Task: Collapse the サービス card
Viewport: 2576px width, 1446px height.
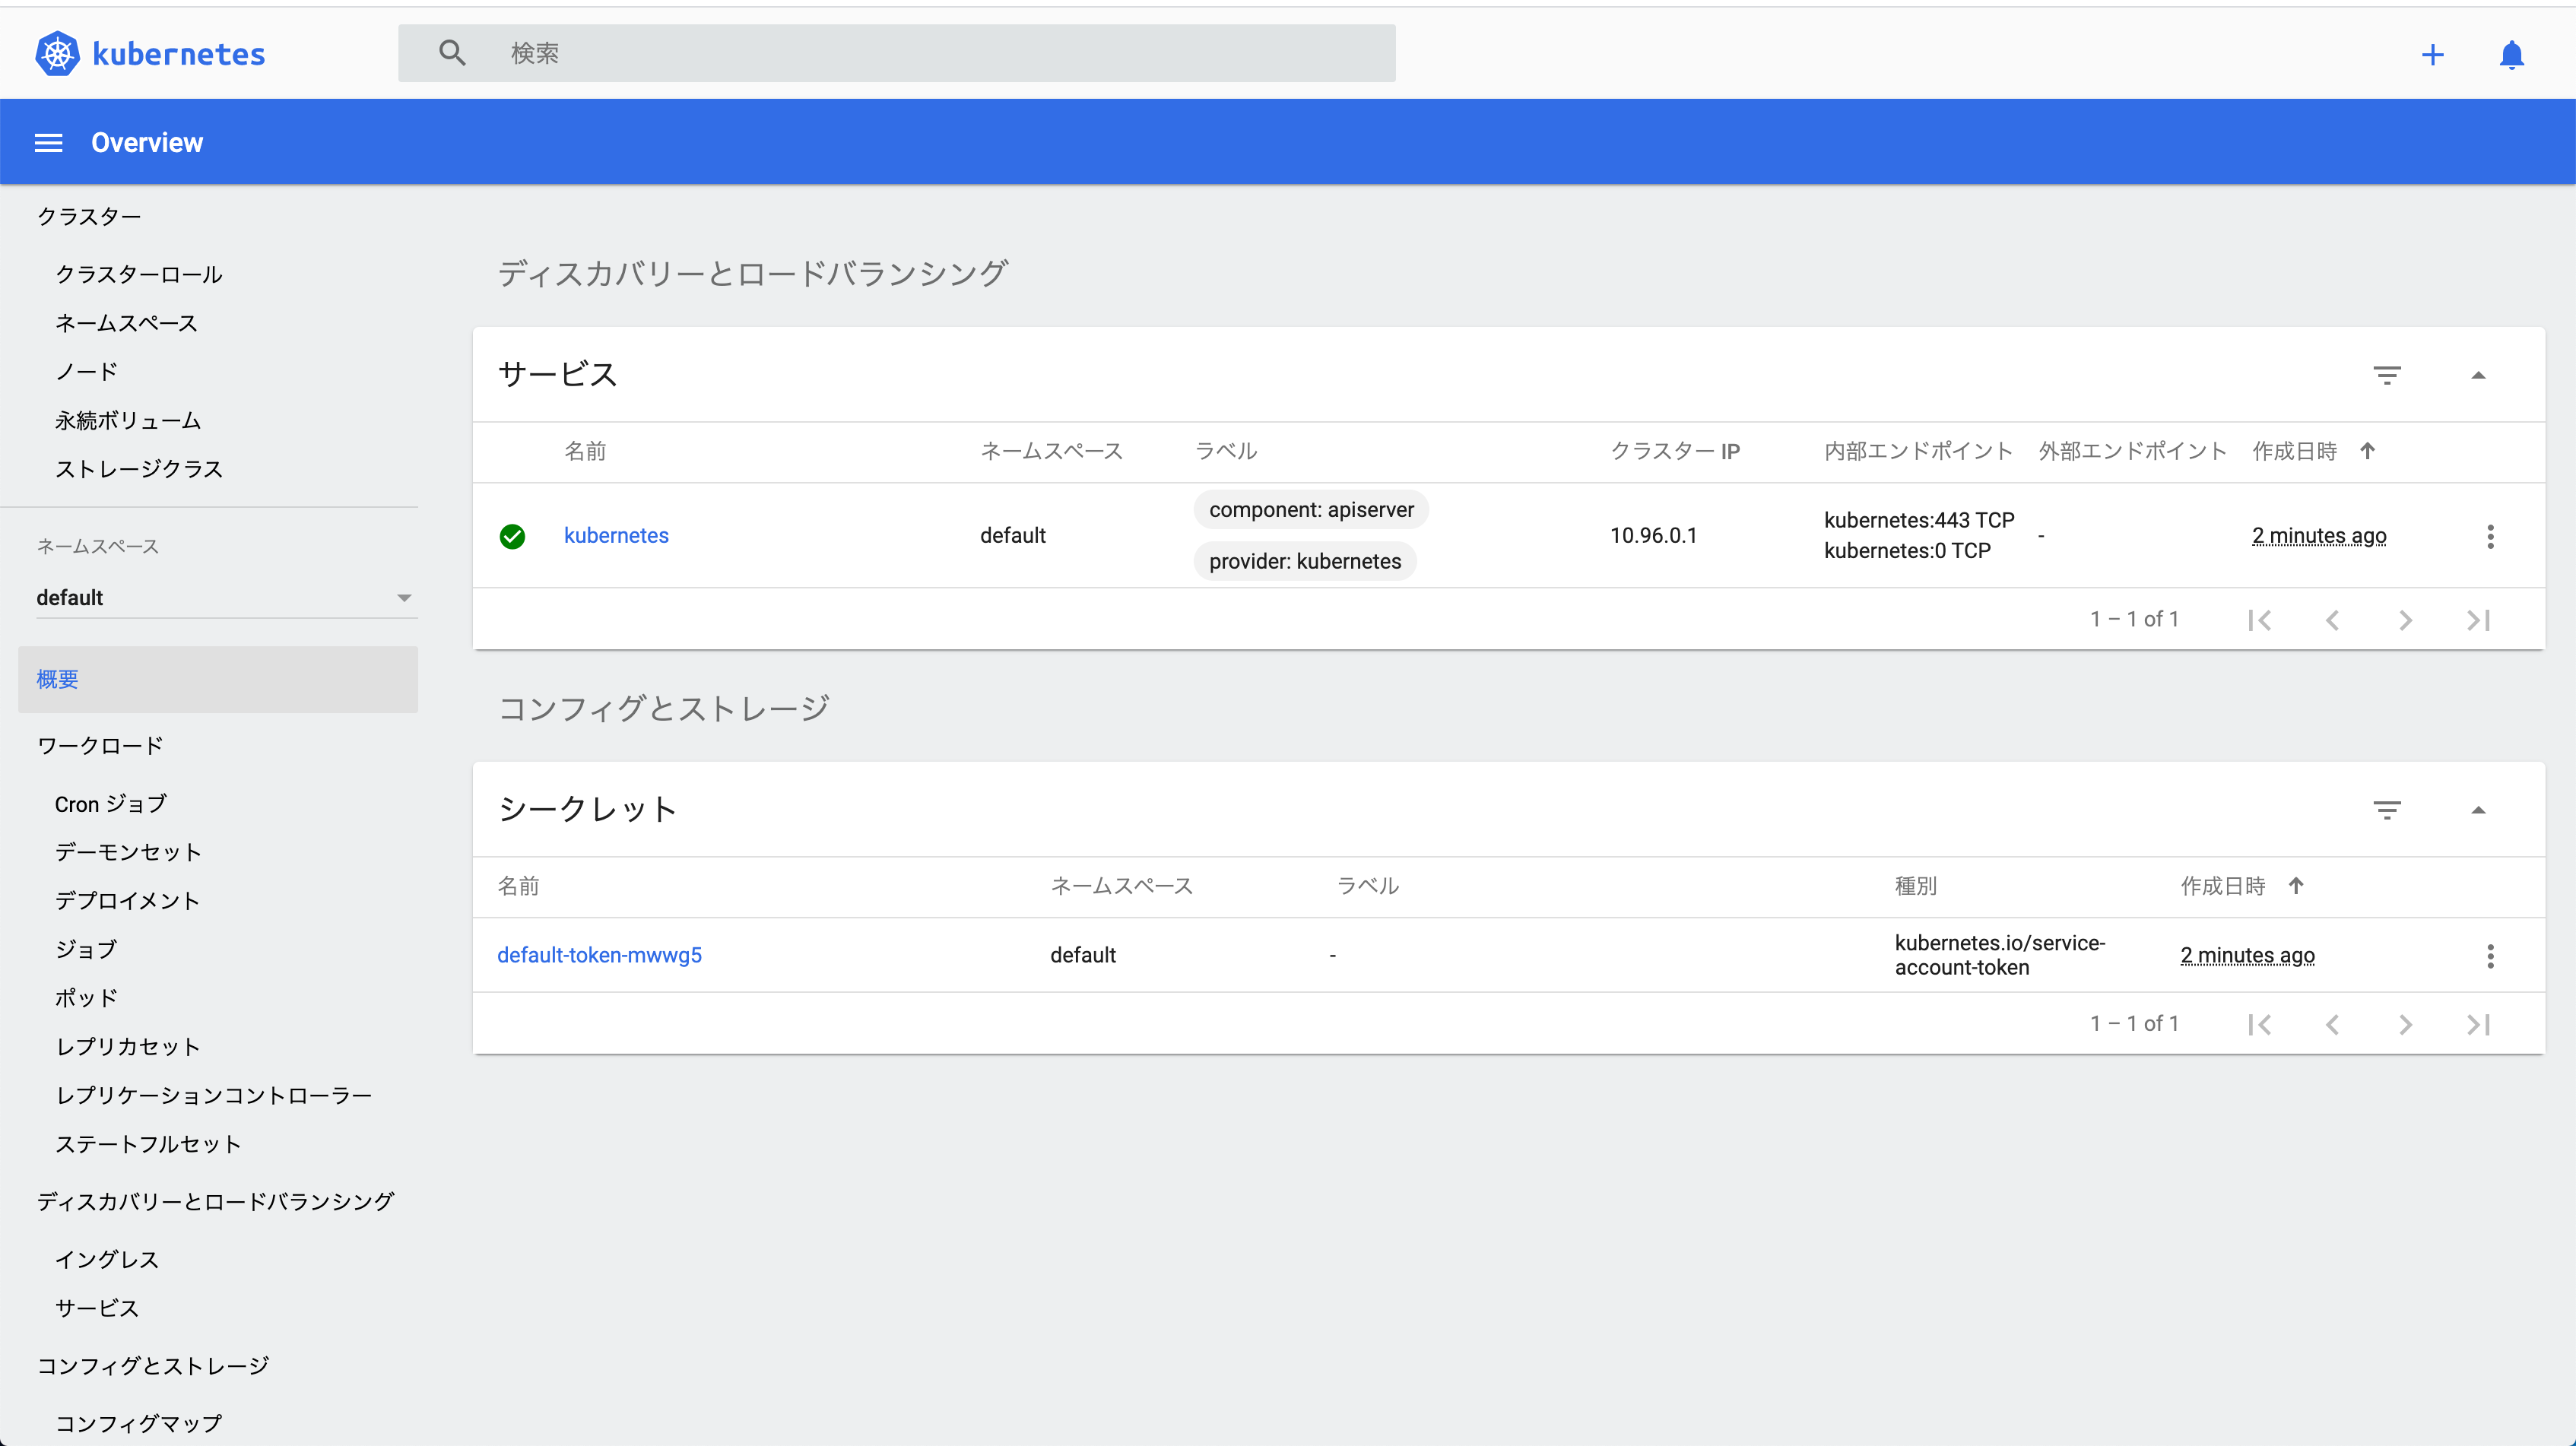Action: click(x=2478, y=375)
